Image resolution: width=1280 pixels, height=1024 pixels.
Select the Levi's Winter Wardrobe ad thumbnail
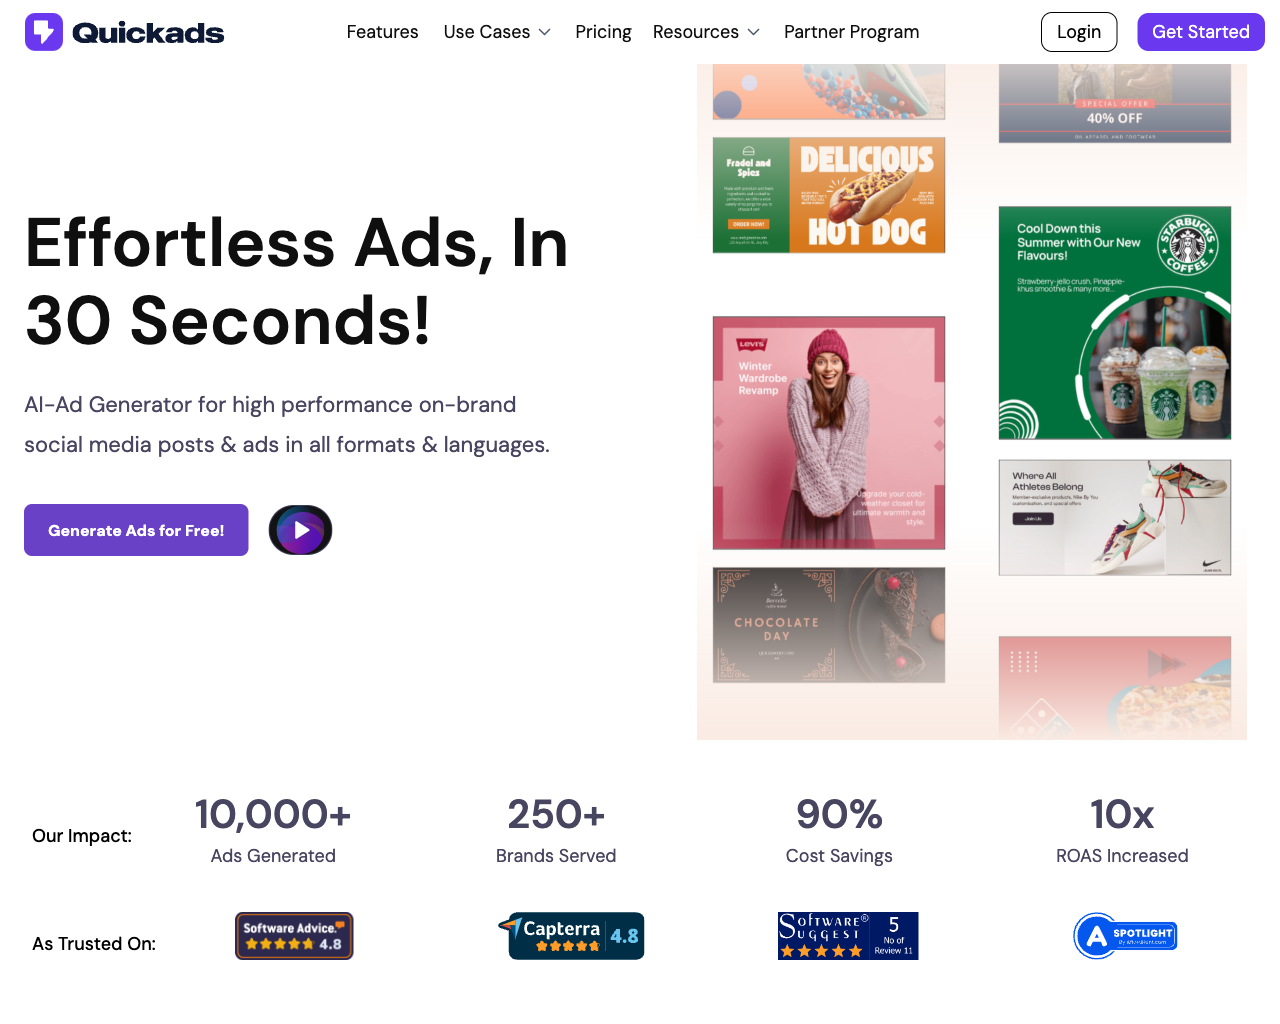(x=829, y=433)
